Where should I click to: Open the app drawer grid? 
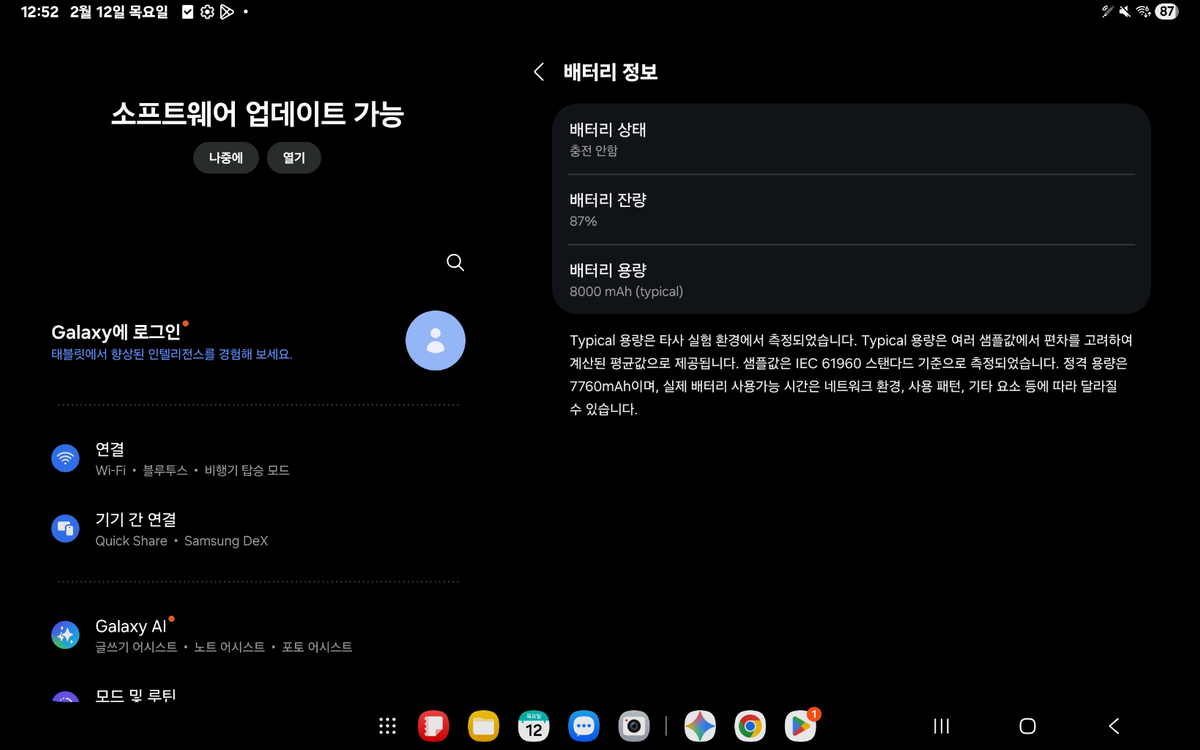point(388,727)
